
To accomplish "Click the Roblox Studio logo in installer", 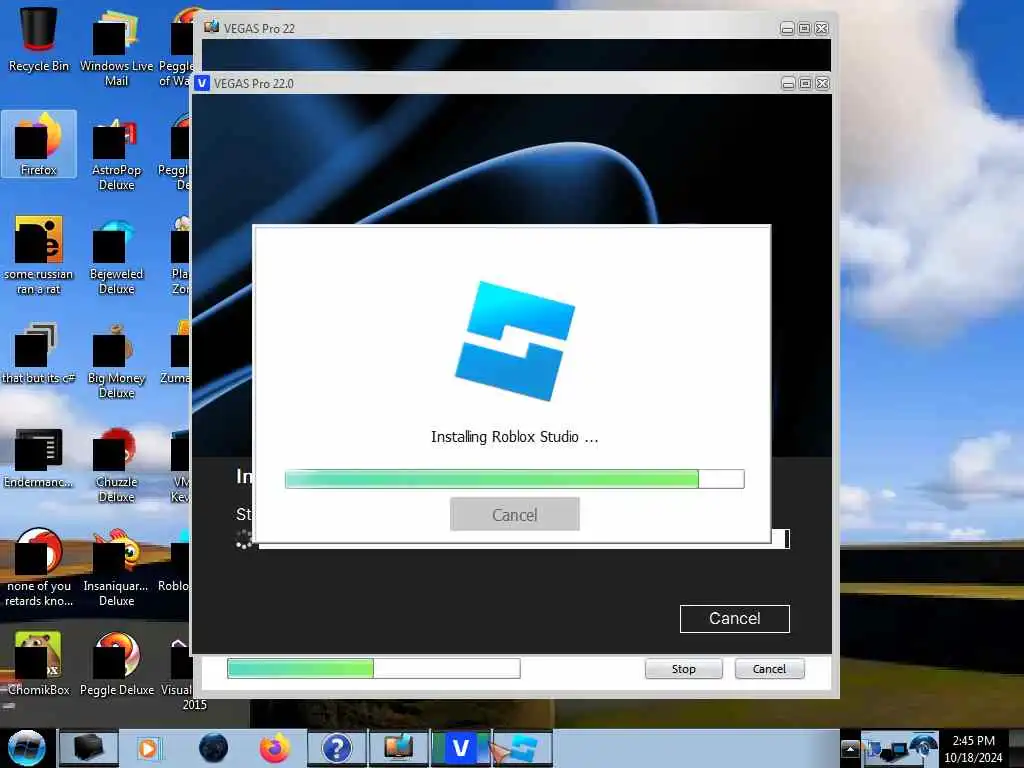I will tap(515, 341).
